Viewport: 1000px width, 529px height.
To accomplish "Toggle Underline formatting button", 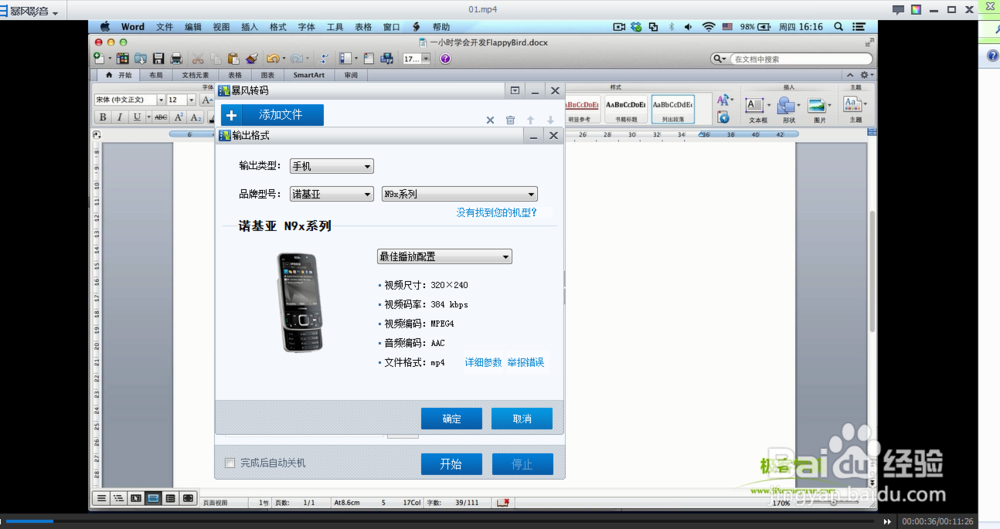I will (136, 117).
